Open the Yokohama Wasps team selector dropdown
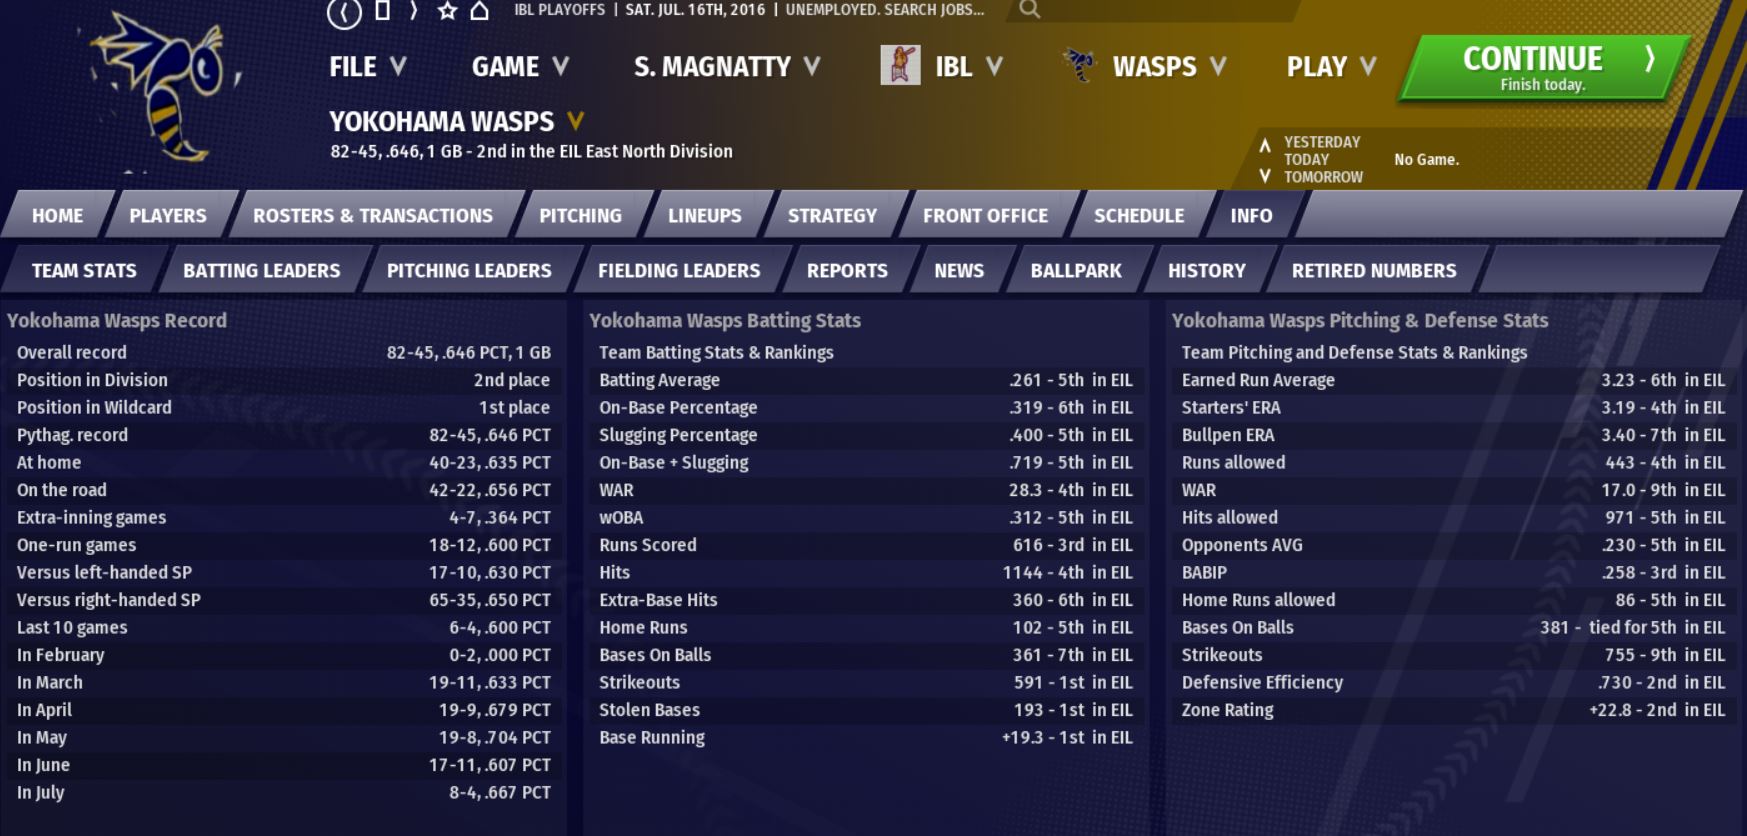The height and width of the screenshot is (836, 1747). point(576,121)
